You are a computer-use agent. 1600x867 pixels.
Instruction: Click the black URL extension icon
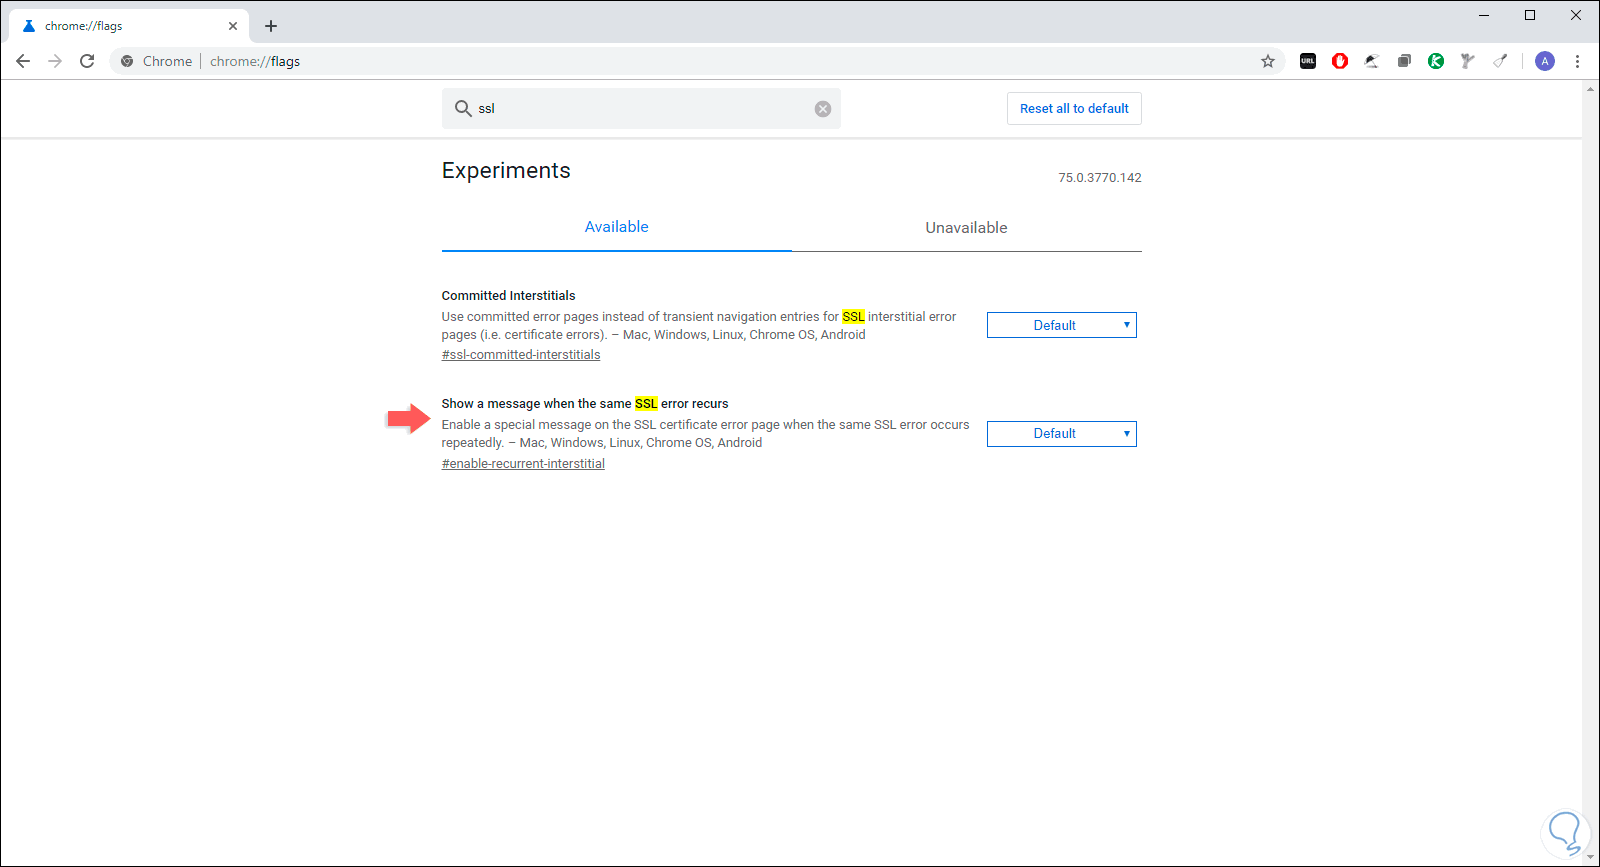[x=1308, y=61]
